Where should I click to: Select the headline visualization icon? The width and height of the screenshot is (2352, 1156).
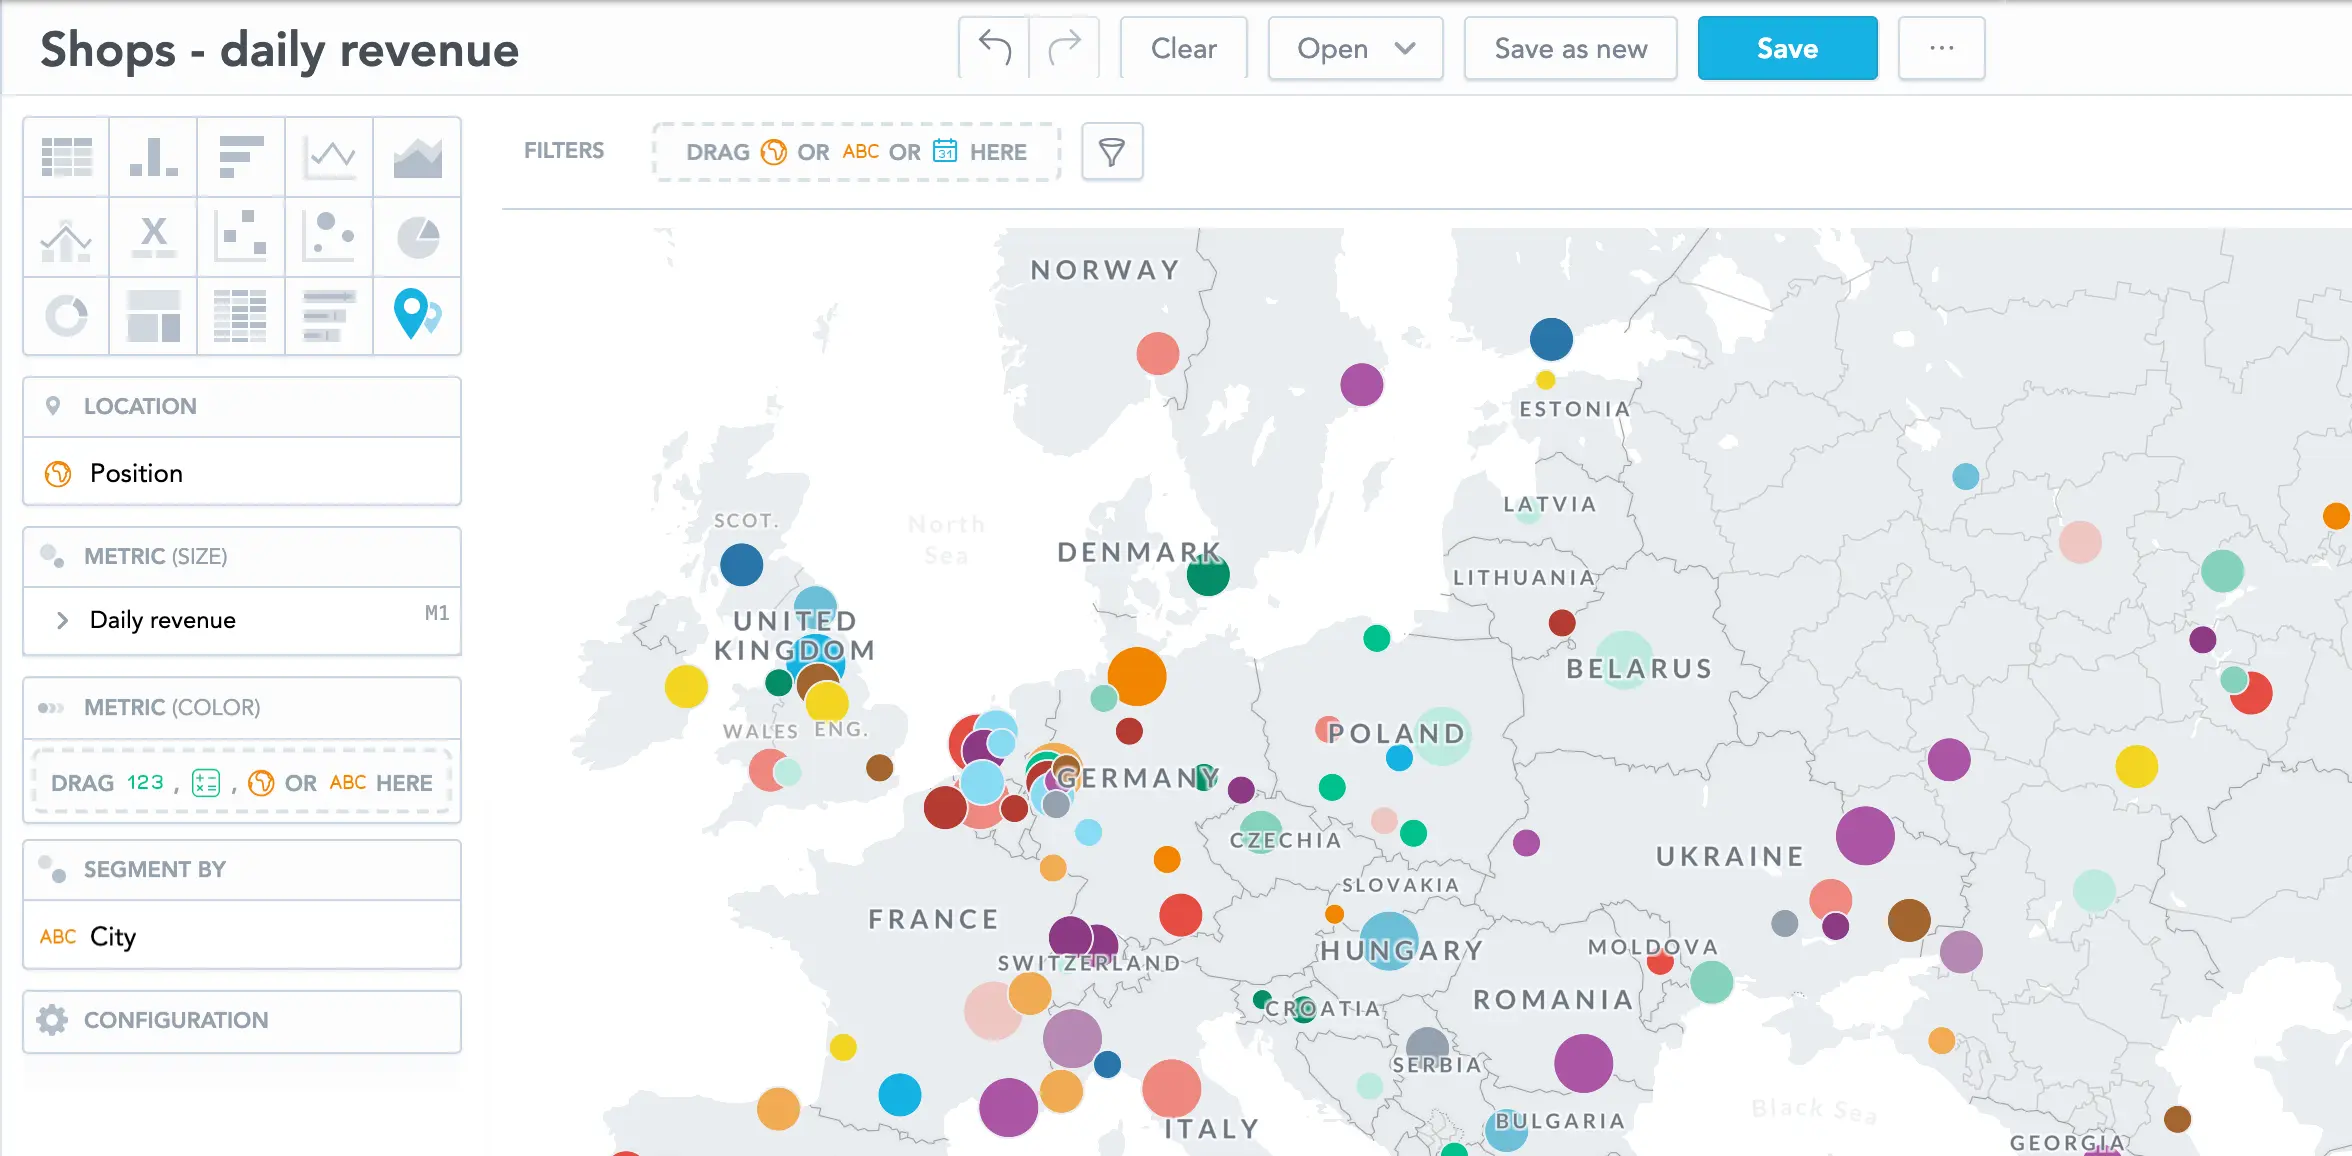[153, 237]
